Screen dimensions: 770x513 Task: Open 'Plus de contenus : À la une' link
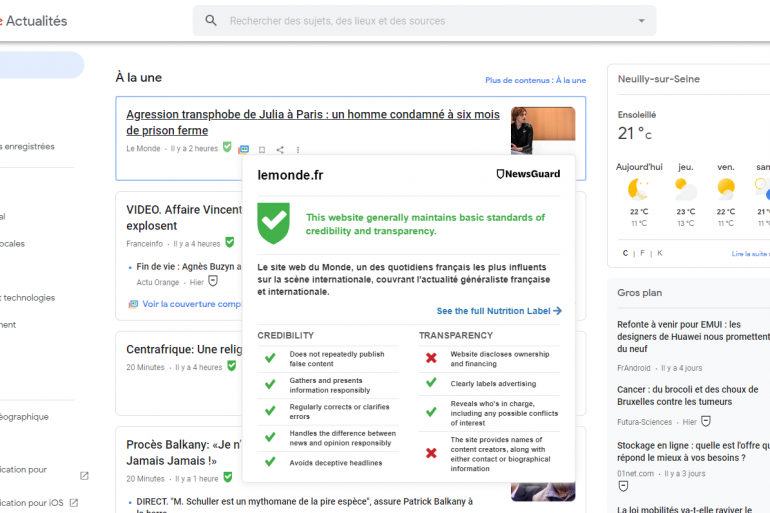pos(535,80)
